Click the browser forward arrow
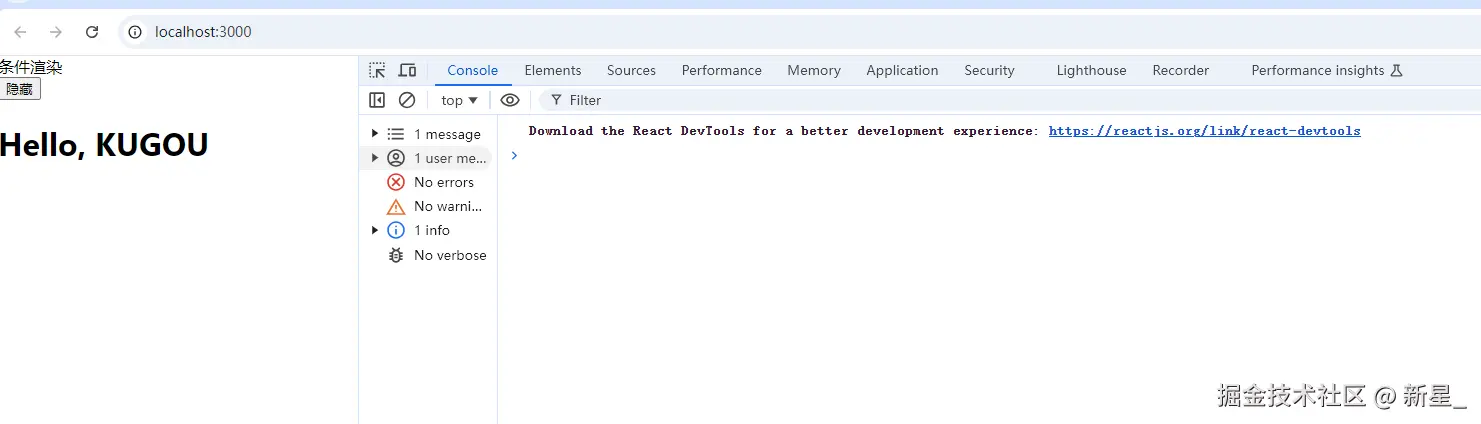The height and width of the screenshot is (424, 1481). pos(56,32)
